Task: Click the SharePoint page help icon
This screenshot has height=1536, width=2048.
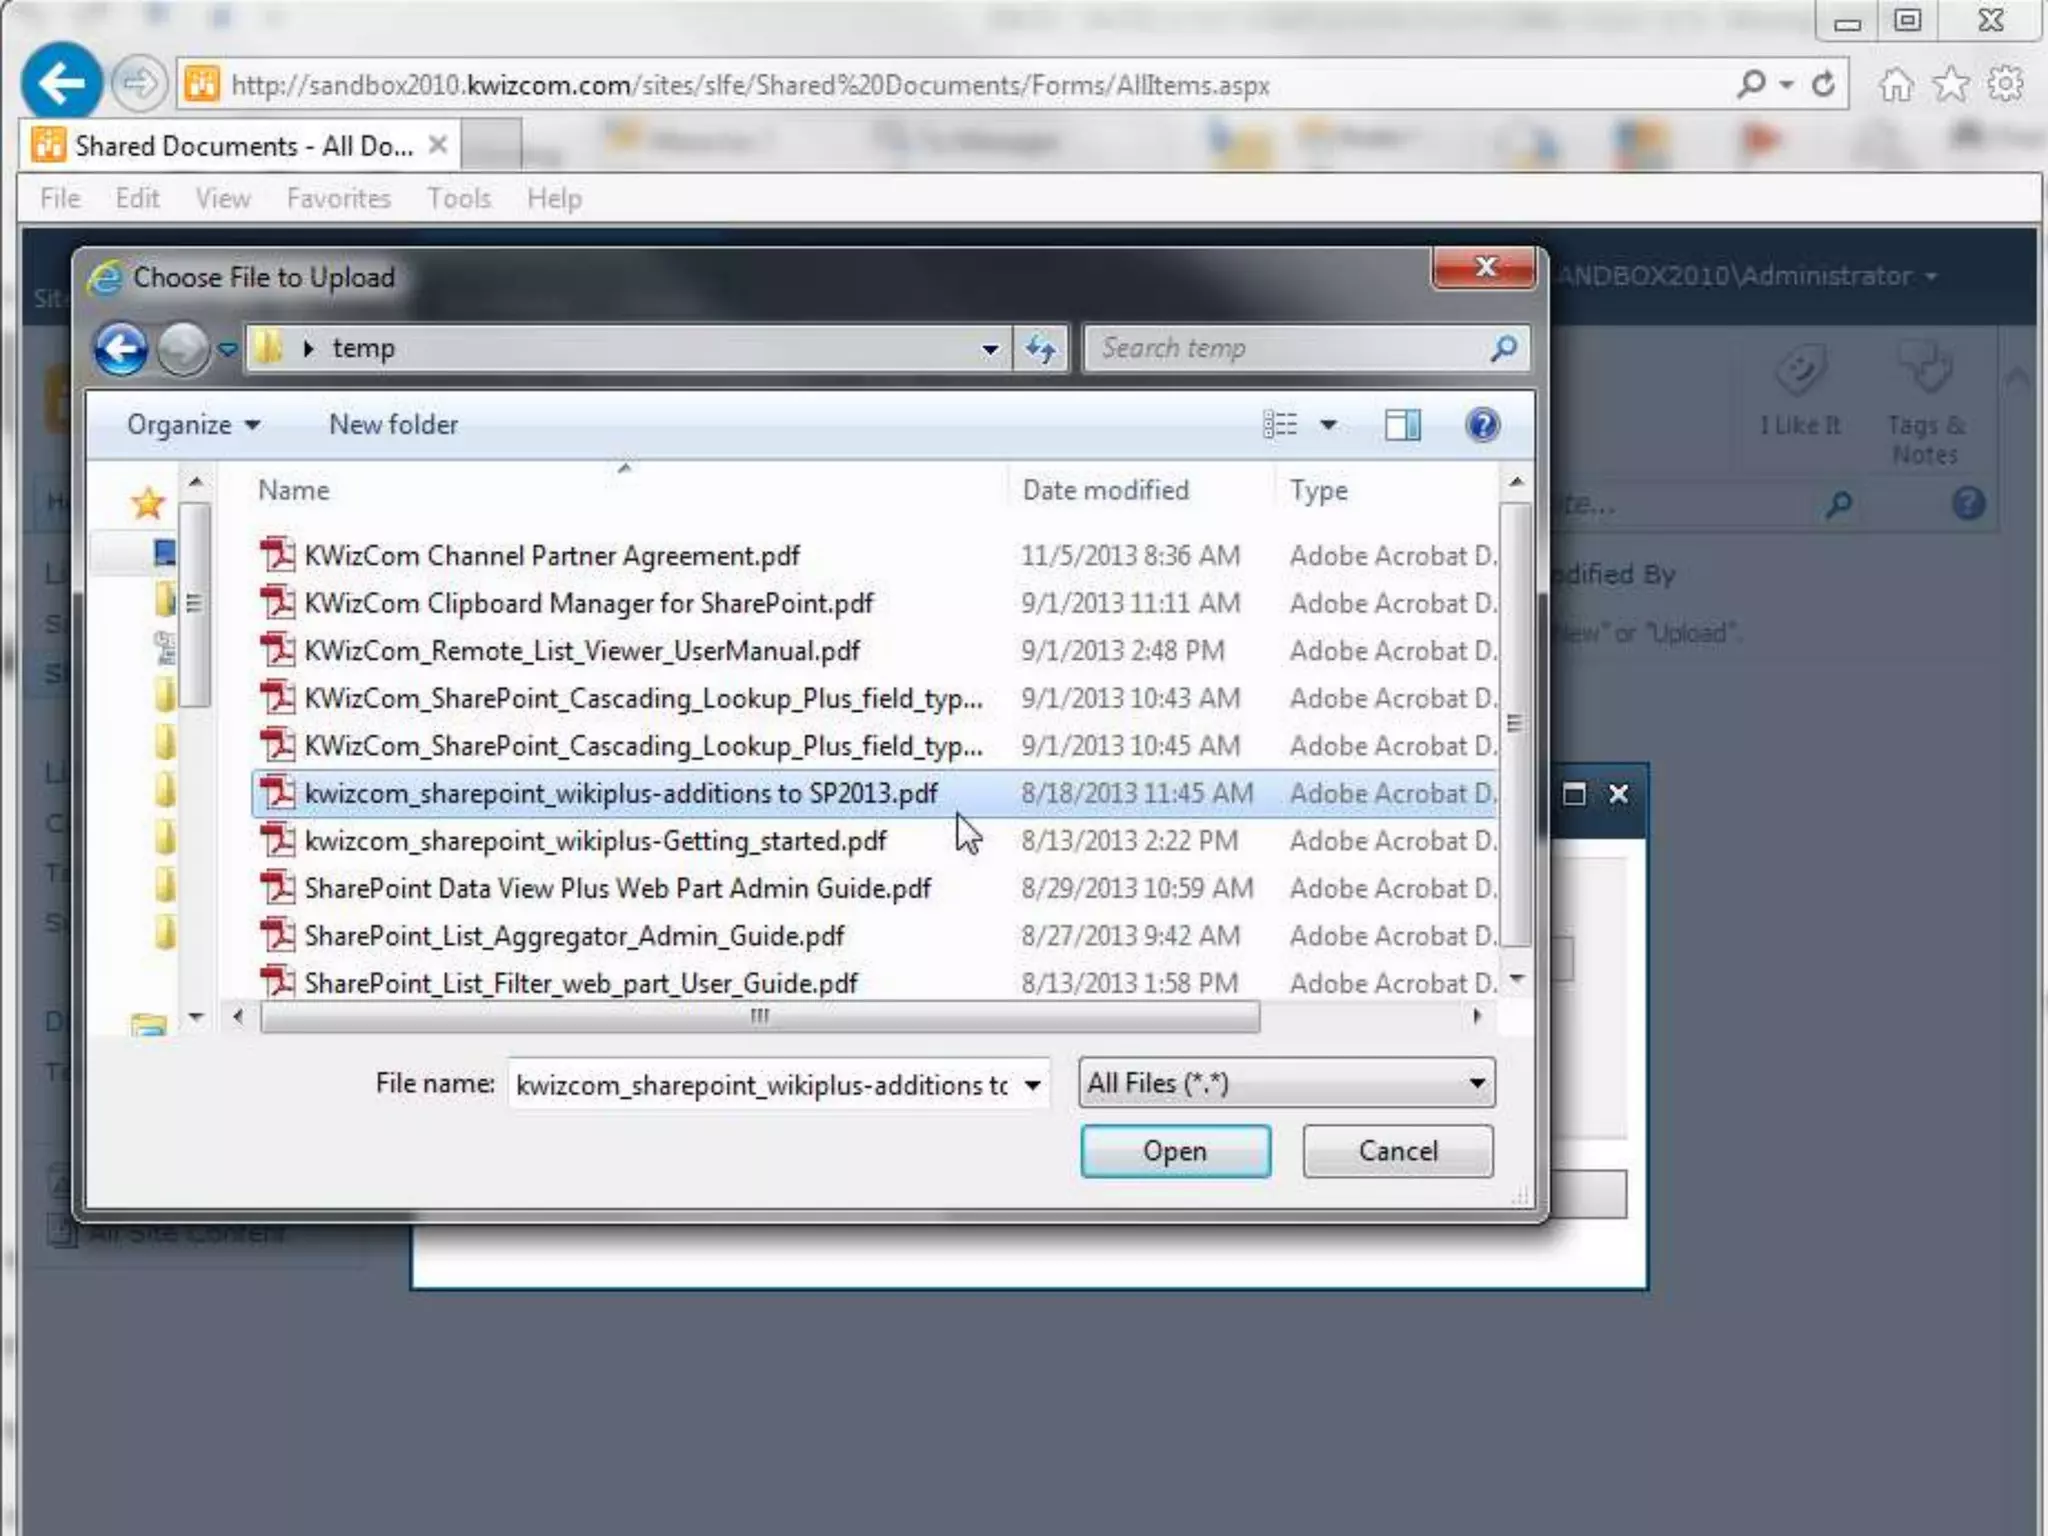Action: click(x=1968, y=503)
